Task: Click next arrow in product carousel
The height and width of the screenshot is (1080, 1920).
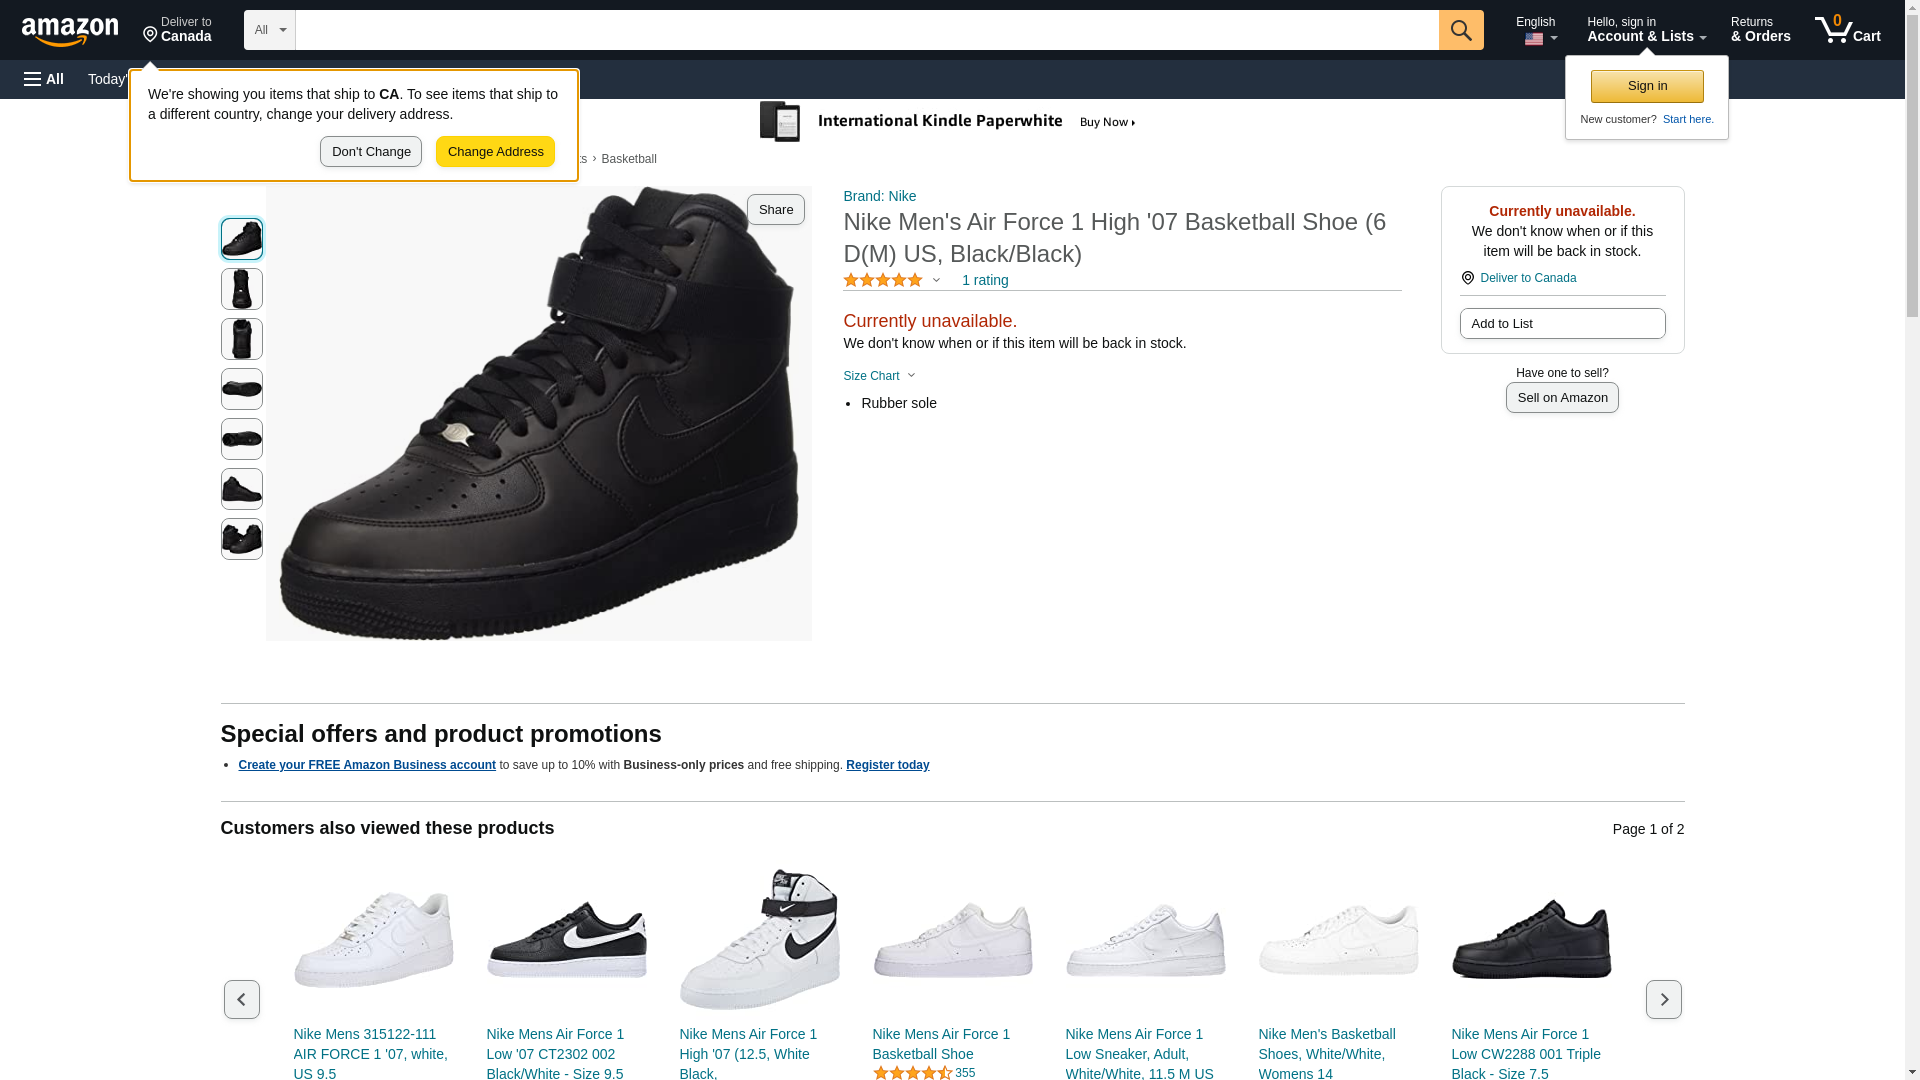Action: (1663, 999)
